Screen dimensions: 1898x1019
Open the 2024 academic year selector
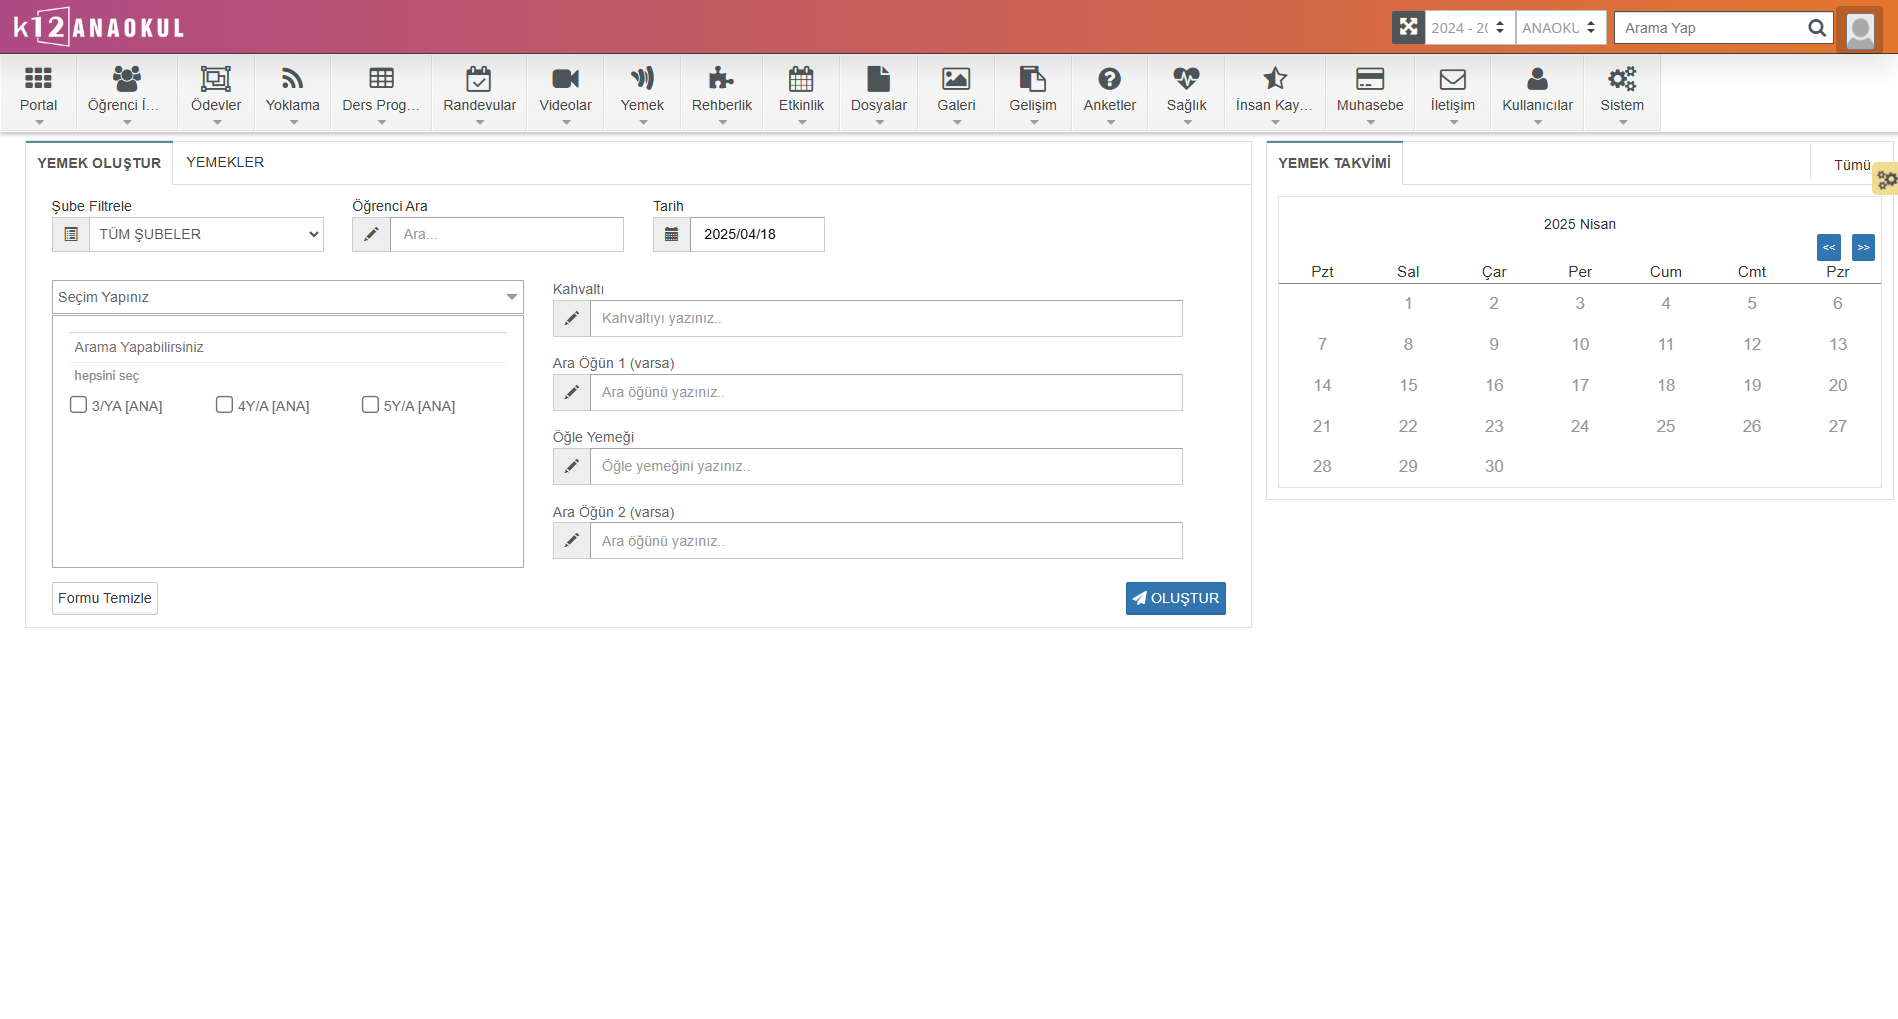click(x=1469, y=28)
